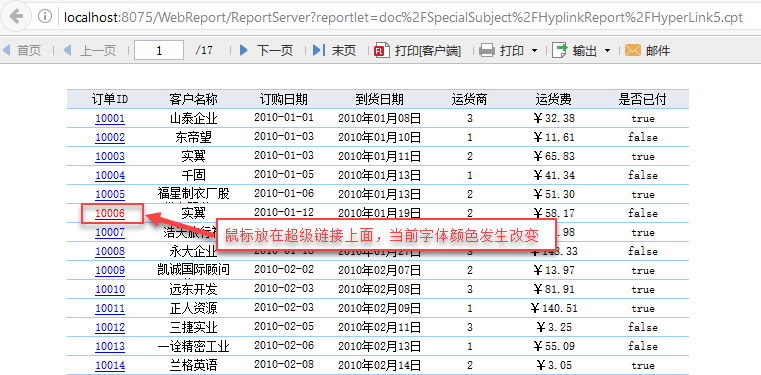Click freight value ￥140.51

554,308
